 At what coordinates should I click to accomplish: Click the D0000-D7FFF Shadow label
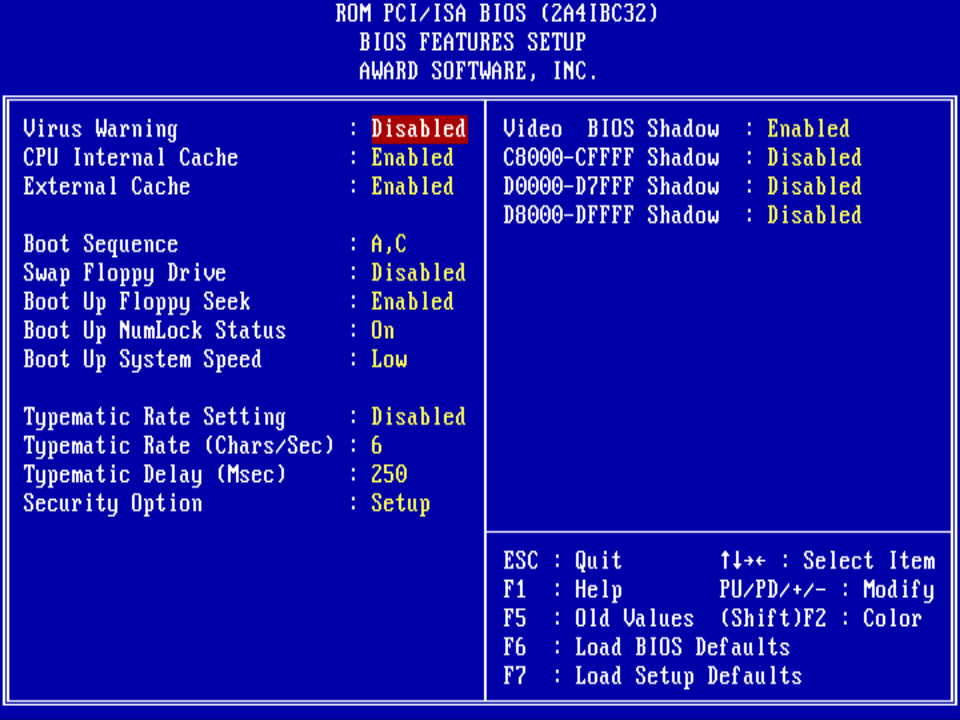[x=611, y=187]
